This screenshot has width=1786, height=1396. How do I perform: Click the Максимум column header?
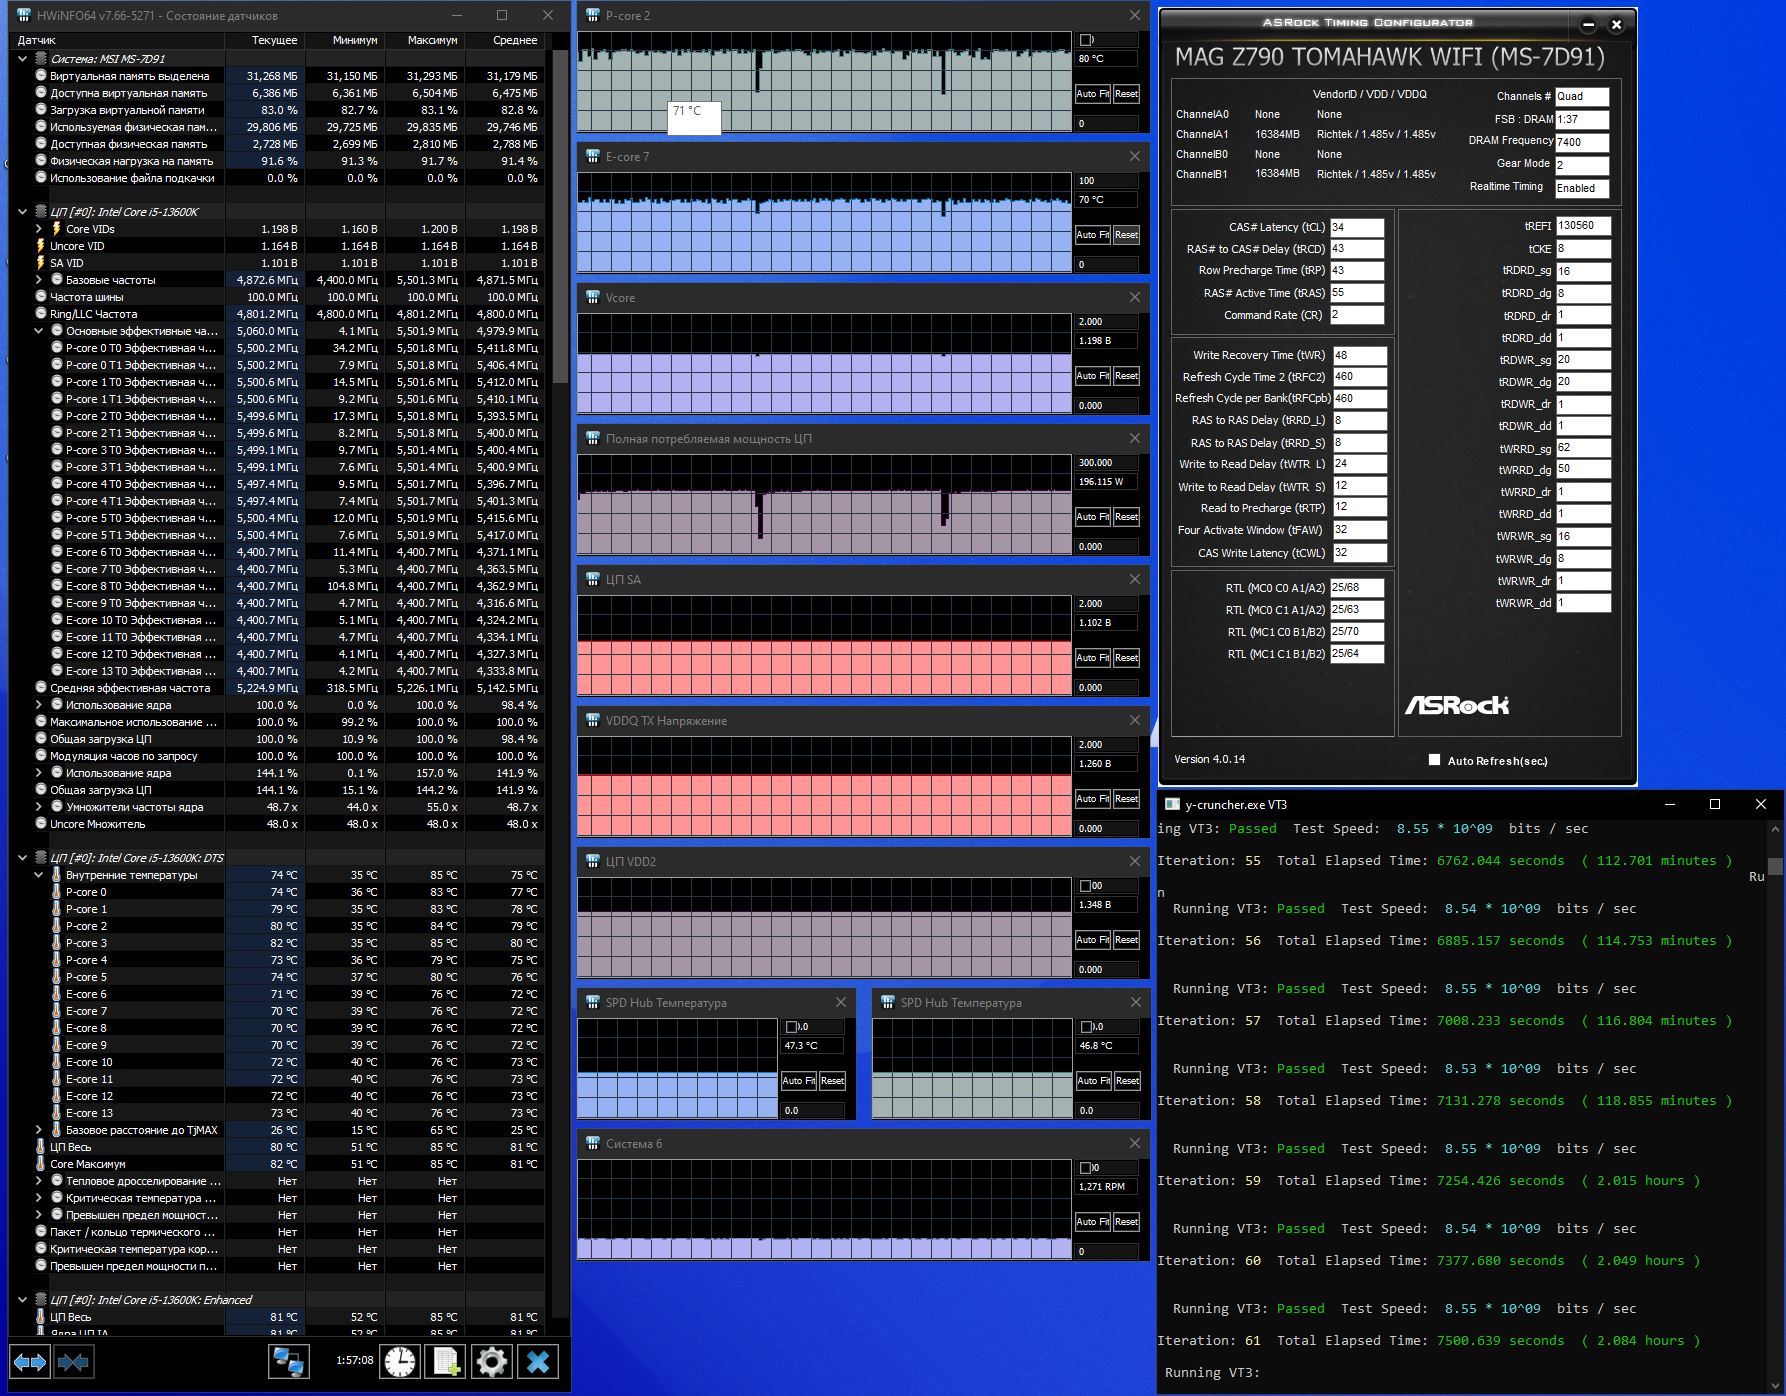pos(424,40)
